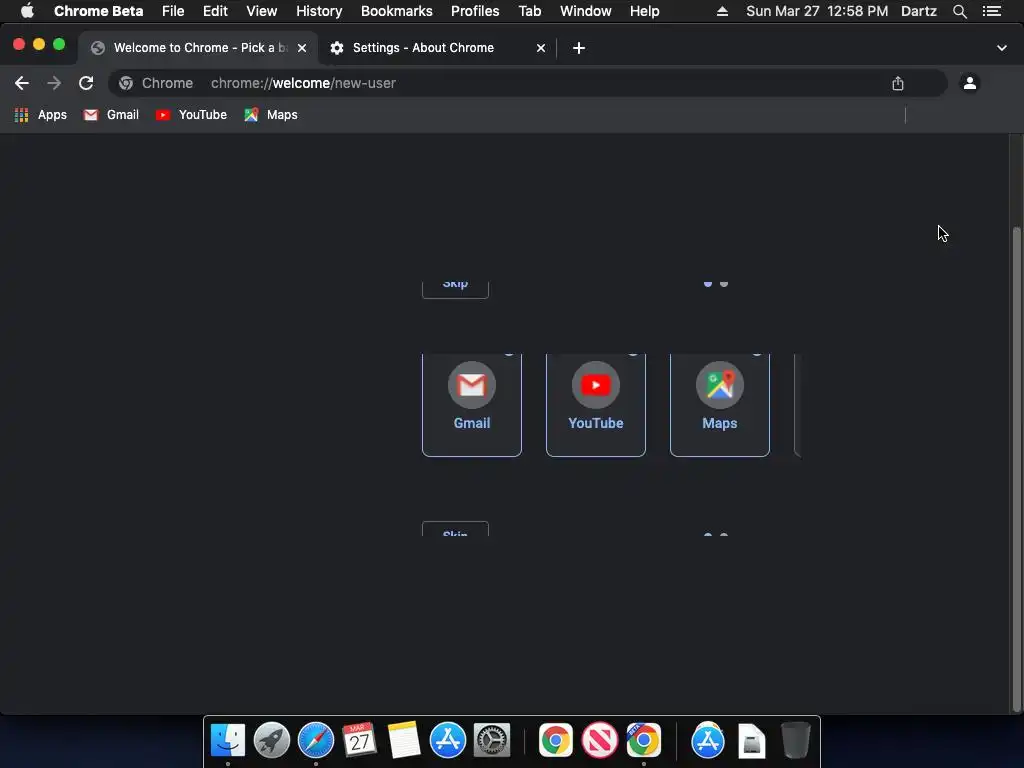Switch to Welcome to Chrome tab
The width and height of the screenshot is (1024, 768).
click(x=196, y=48)
